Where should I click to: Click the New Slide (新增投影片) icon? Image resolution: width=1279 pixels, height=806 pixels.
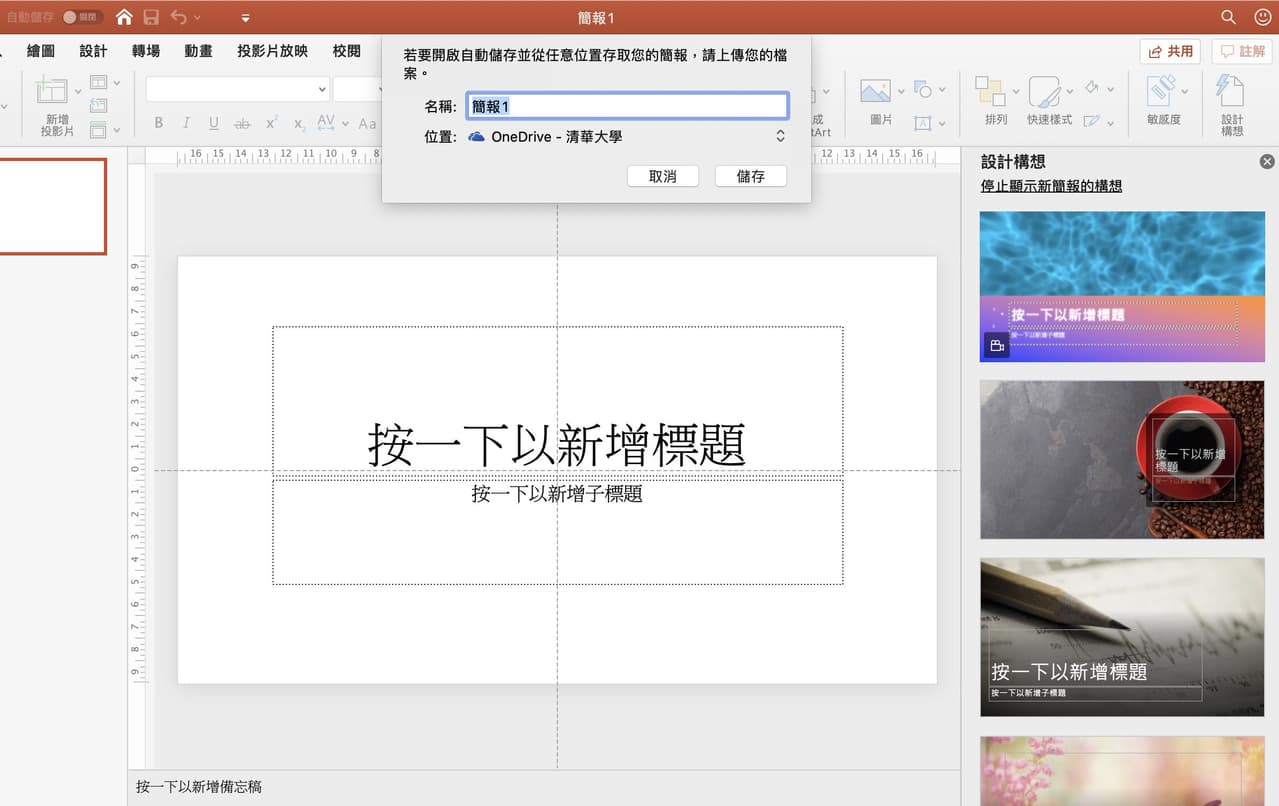point(53,91)
